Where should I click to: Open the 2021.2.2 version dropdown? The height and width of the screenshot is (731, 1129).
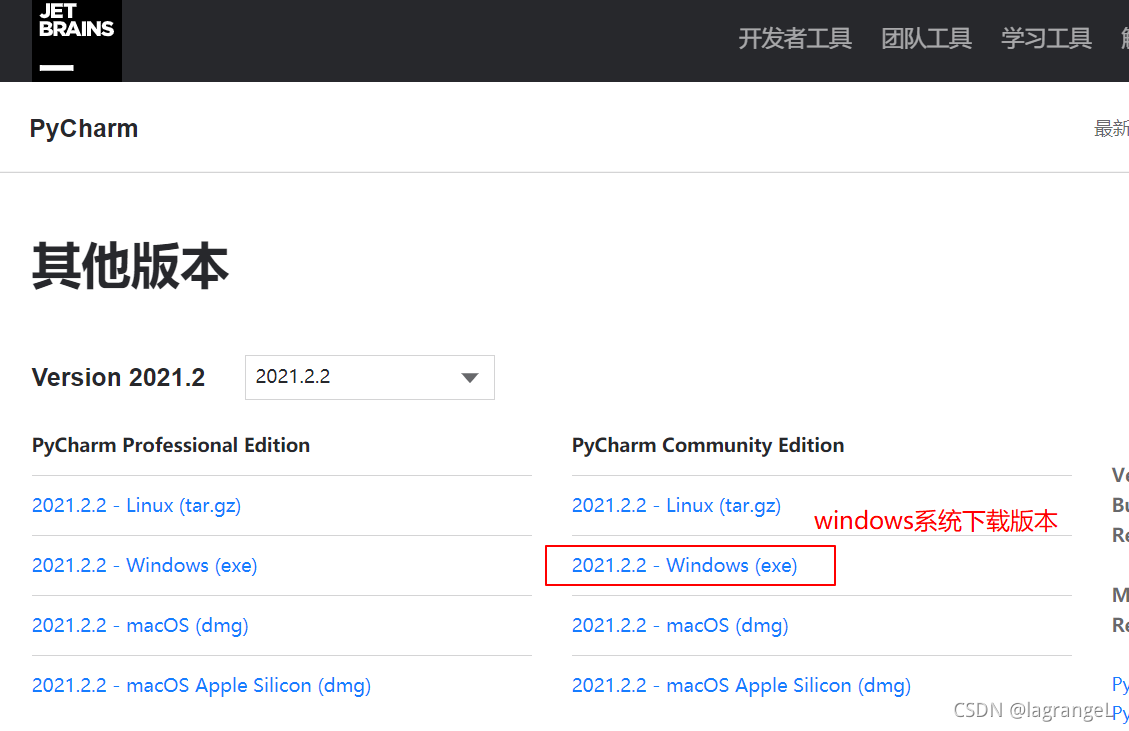point(369,377)
